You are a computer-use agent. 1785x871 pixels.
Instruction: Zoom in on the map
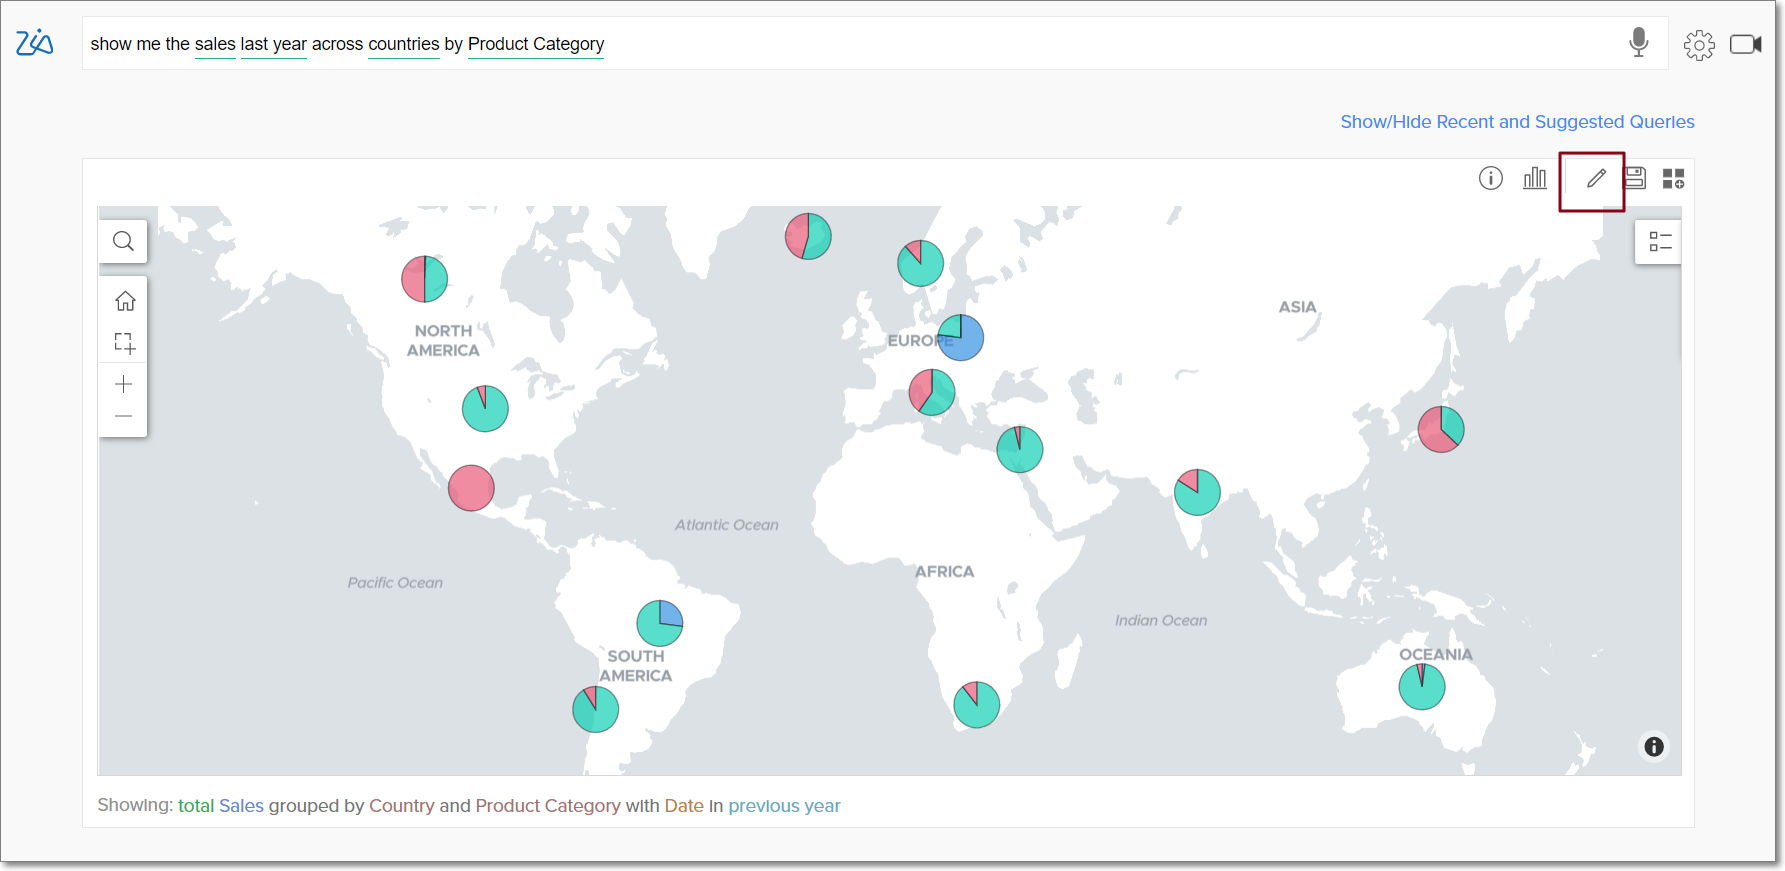tap(124, 384)
